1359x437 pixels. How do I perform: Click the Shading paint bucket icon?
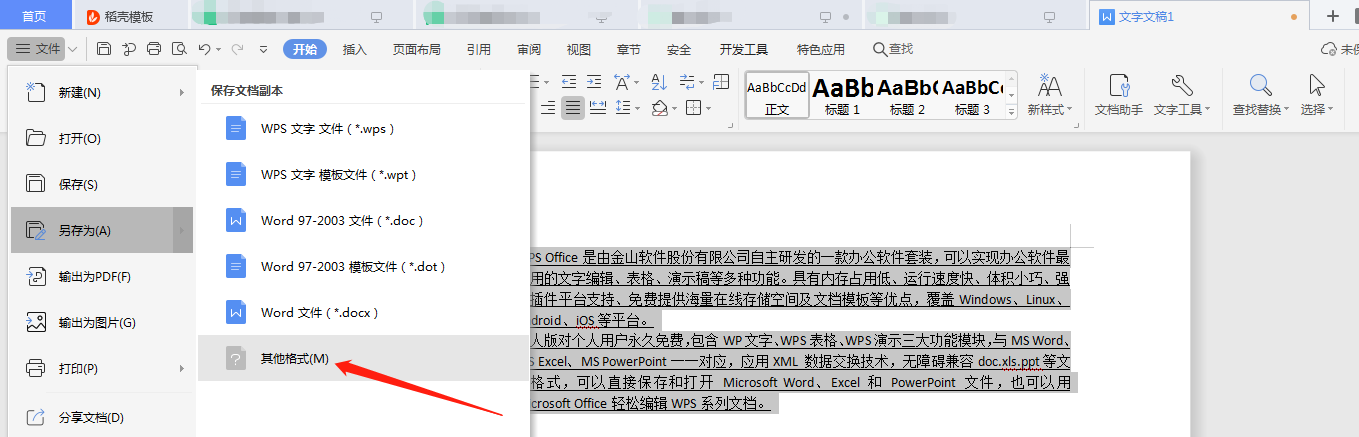[660, 108]
